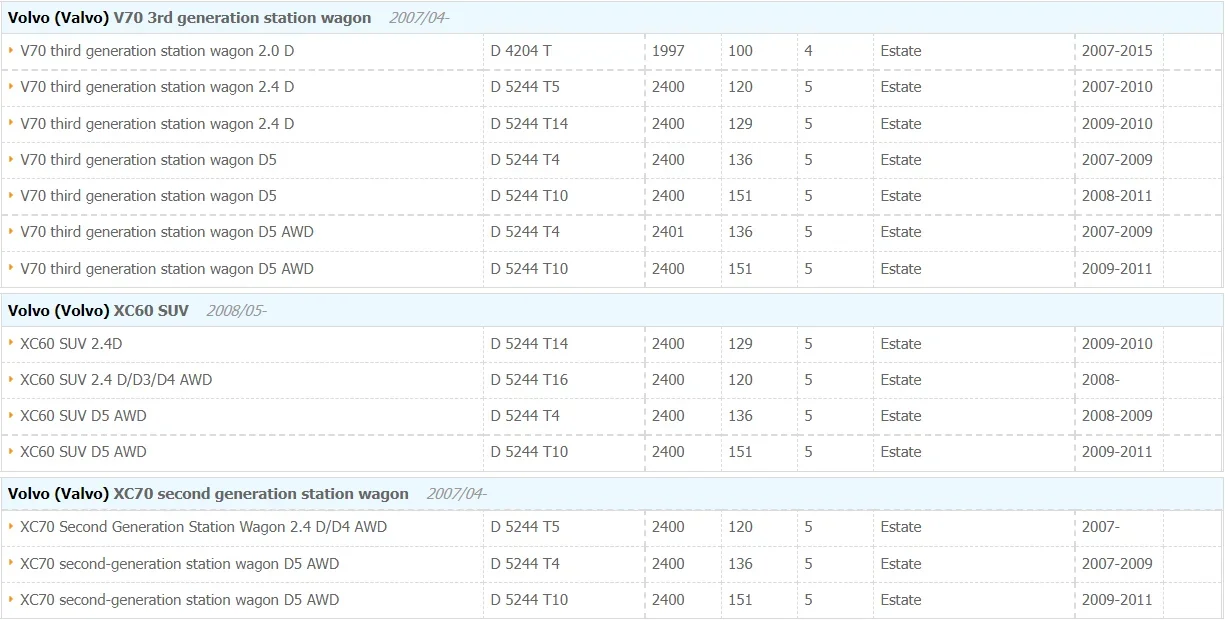Click the 2007/04- date beside the XC70 heading

(457, 494)
